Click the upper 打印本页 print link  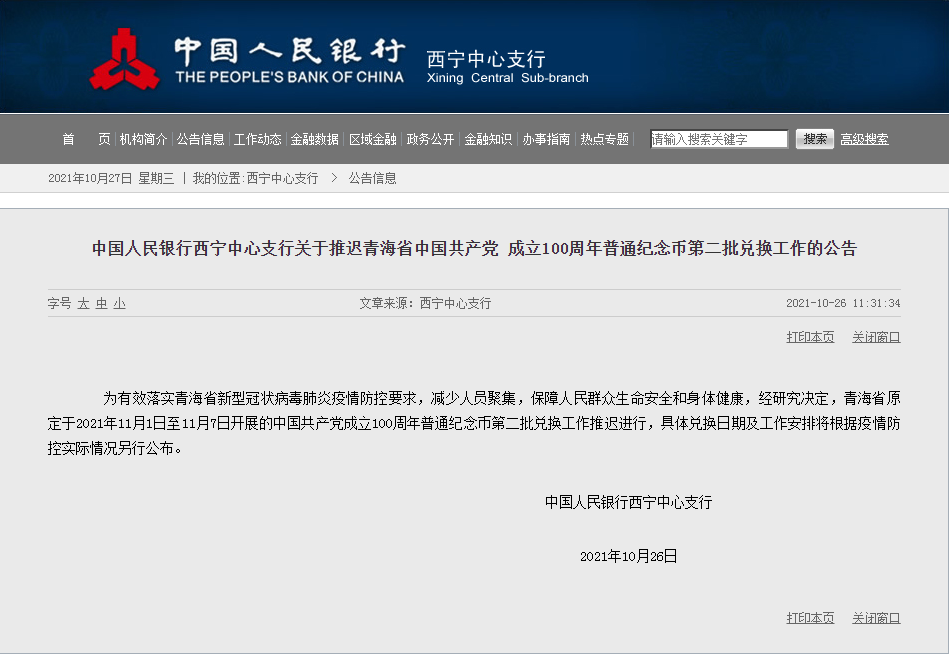tap(810, 337)
